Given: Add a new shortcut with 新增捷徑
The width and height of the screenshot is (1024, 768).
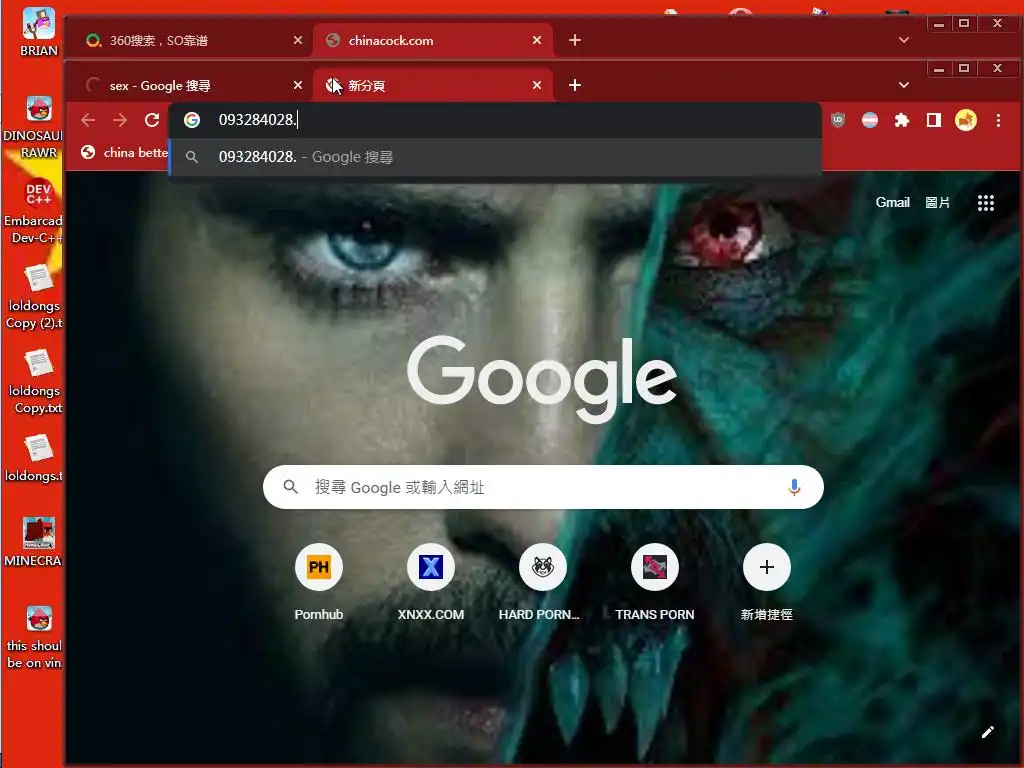Looking at the screenshot, I should click(767, 581).
